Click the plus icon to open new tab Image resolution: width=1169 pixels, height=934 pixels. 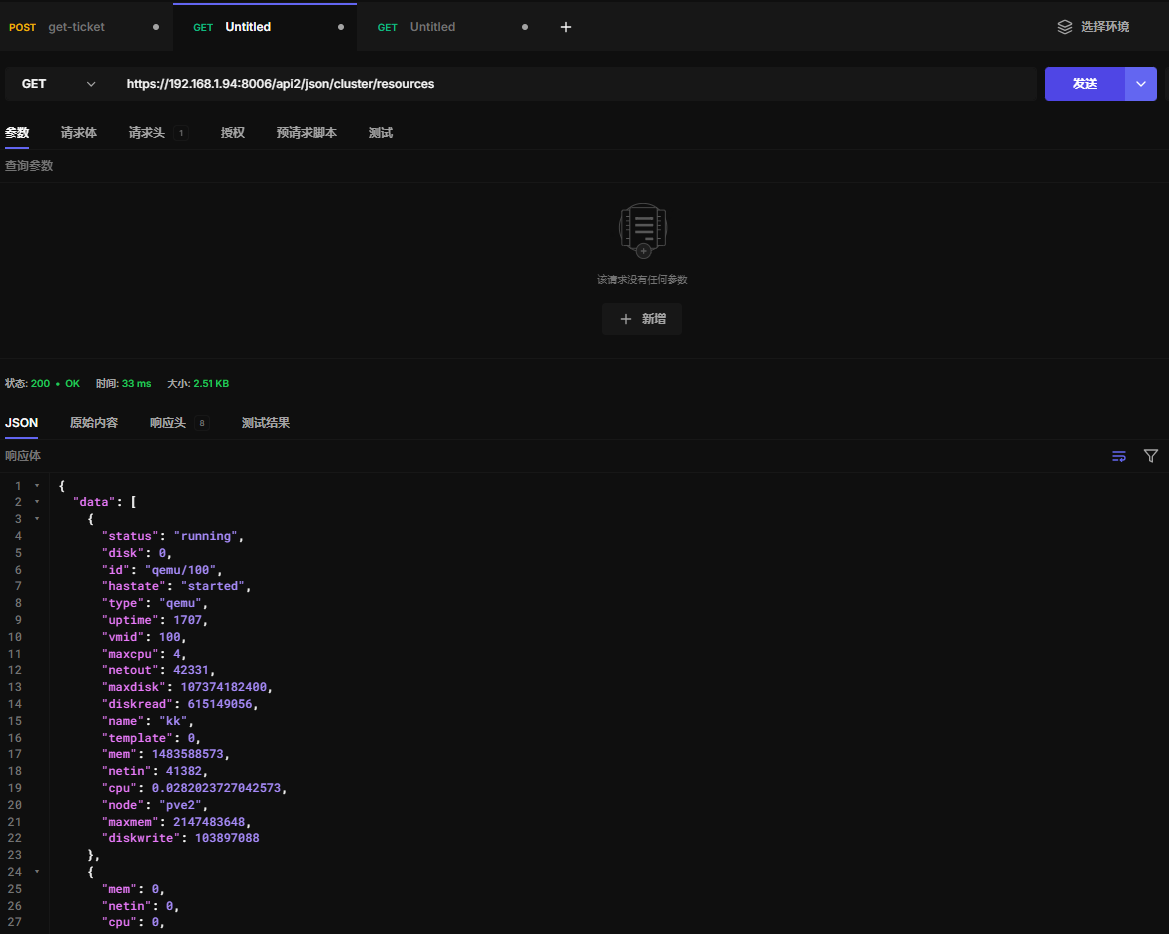click(x=566, y=27)
